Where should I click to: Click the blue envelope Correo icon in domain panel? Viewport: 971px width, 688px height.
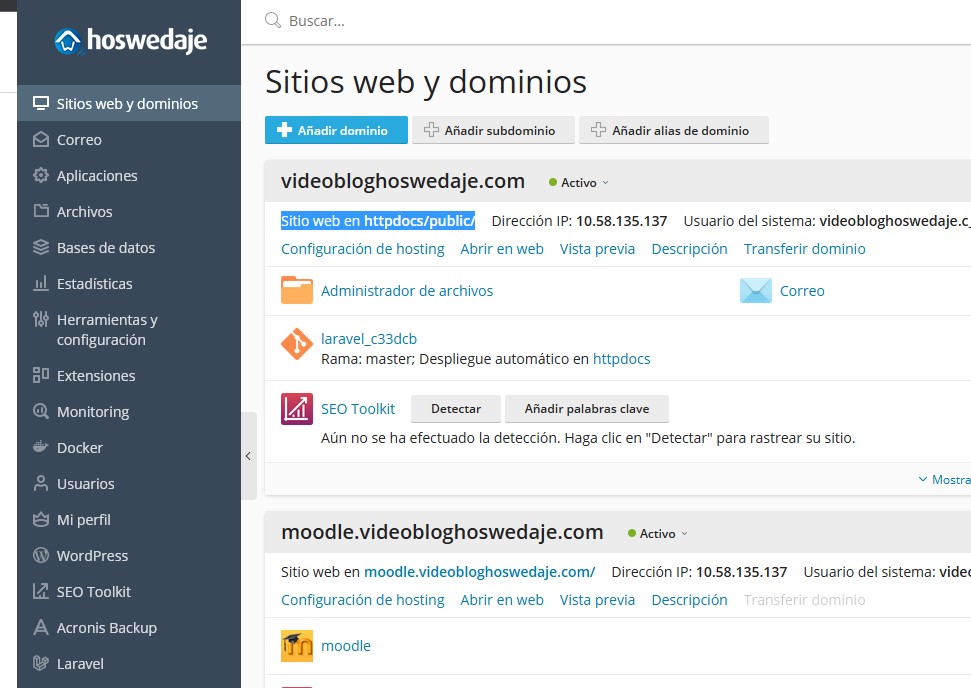pos(756,290)
